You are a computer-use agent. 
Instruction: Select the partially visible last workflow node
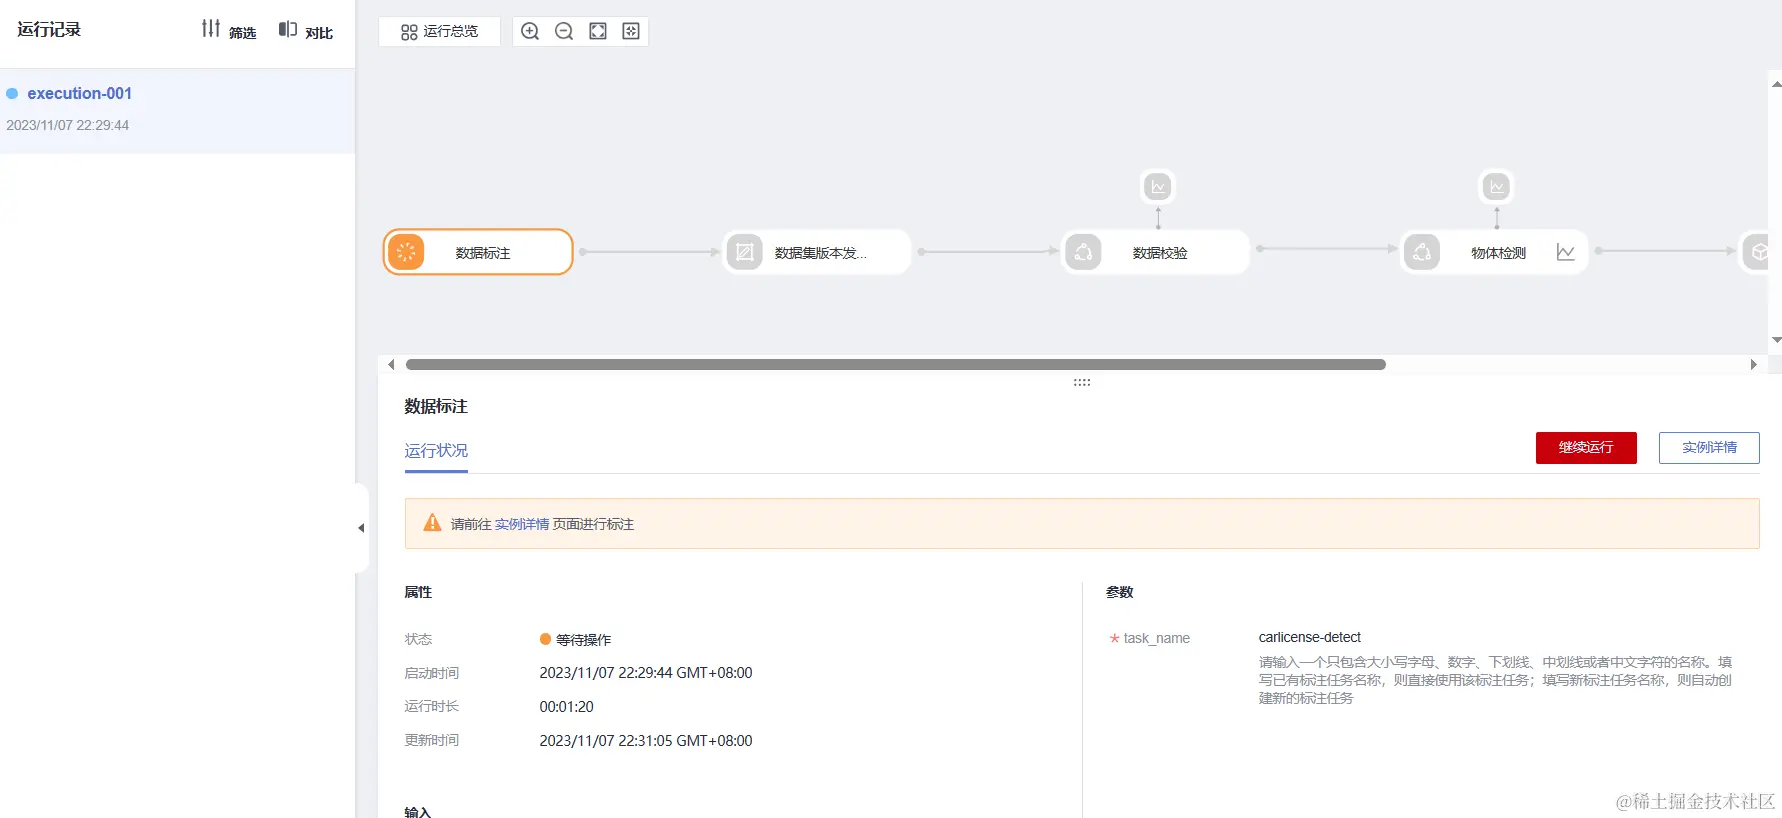point(1756,252)
